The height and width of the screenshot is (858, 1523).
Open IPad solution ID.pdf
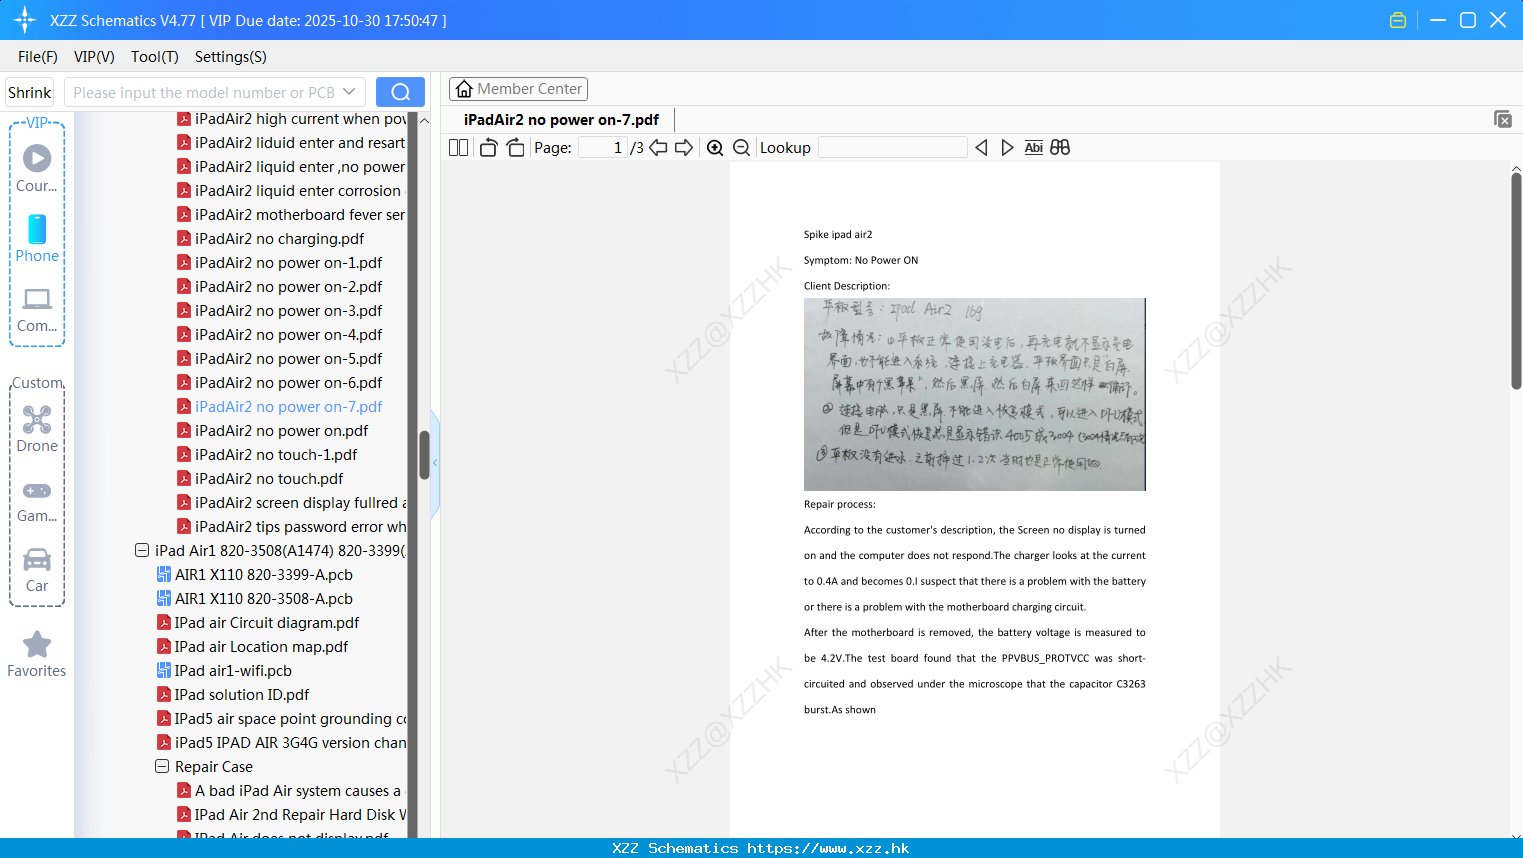(x=242, y=695)
